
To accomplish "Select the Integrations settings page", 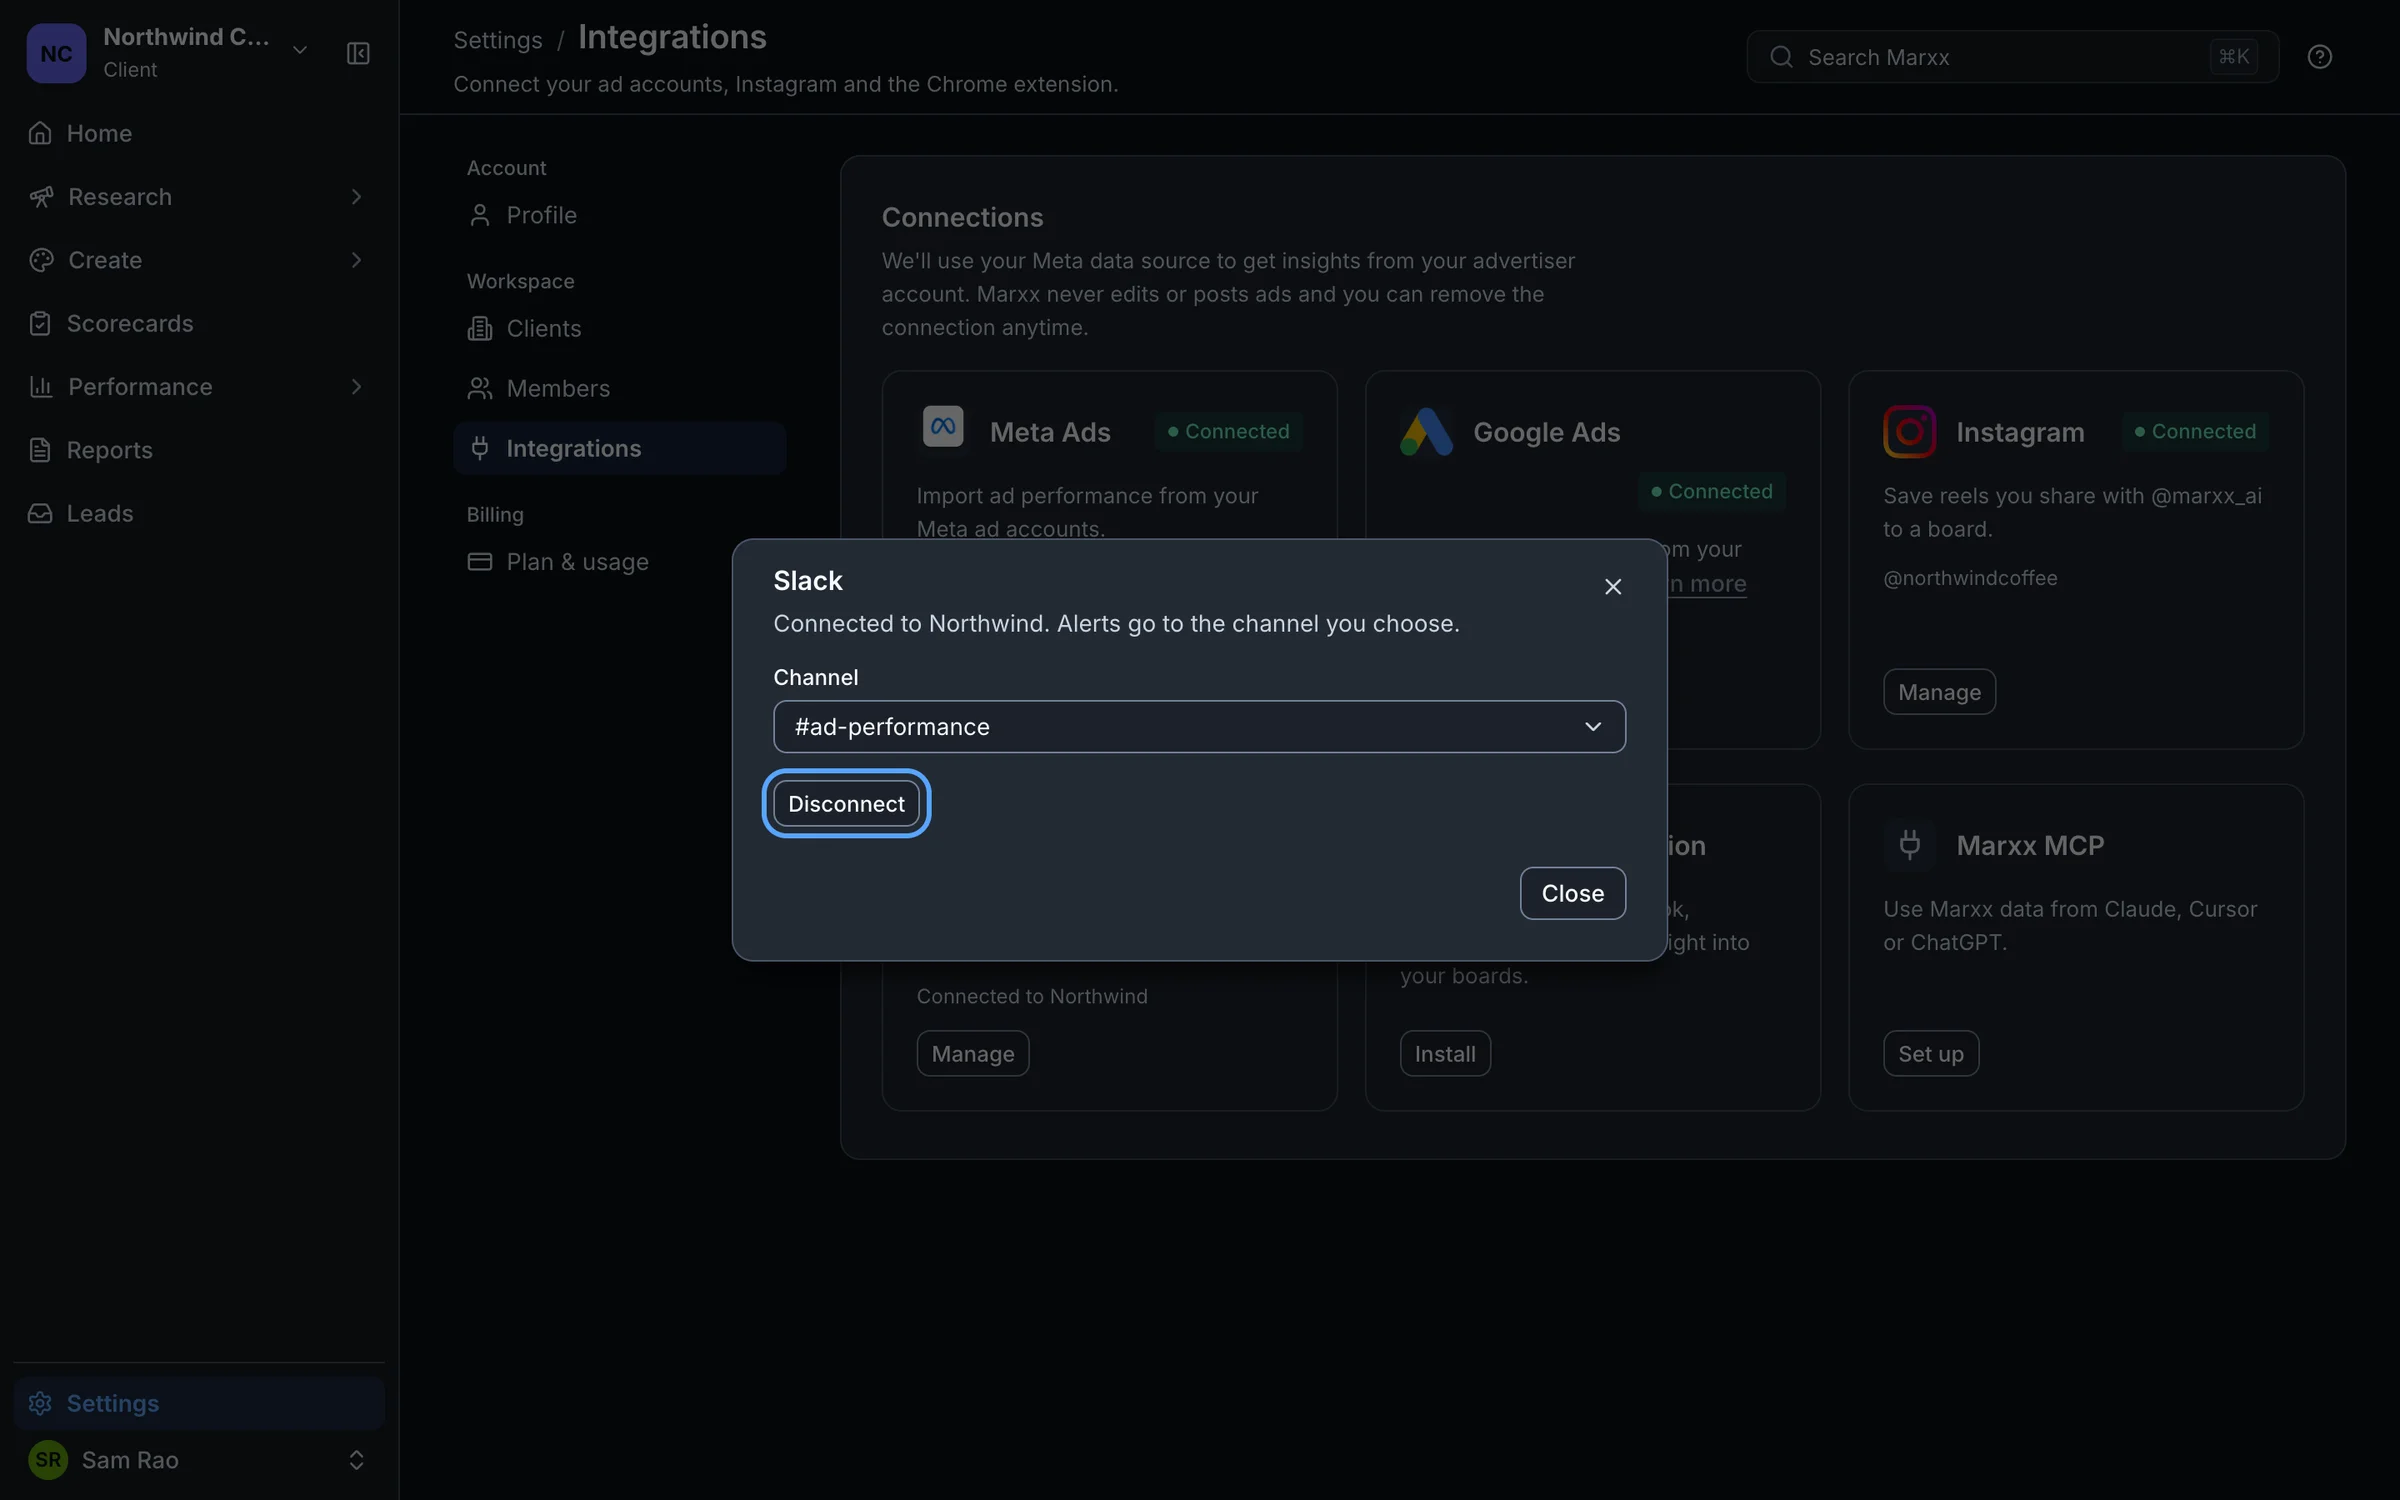I will (x=619, y=448).
